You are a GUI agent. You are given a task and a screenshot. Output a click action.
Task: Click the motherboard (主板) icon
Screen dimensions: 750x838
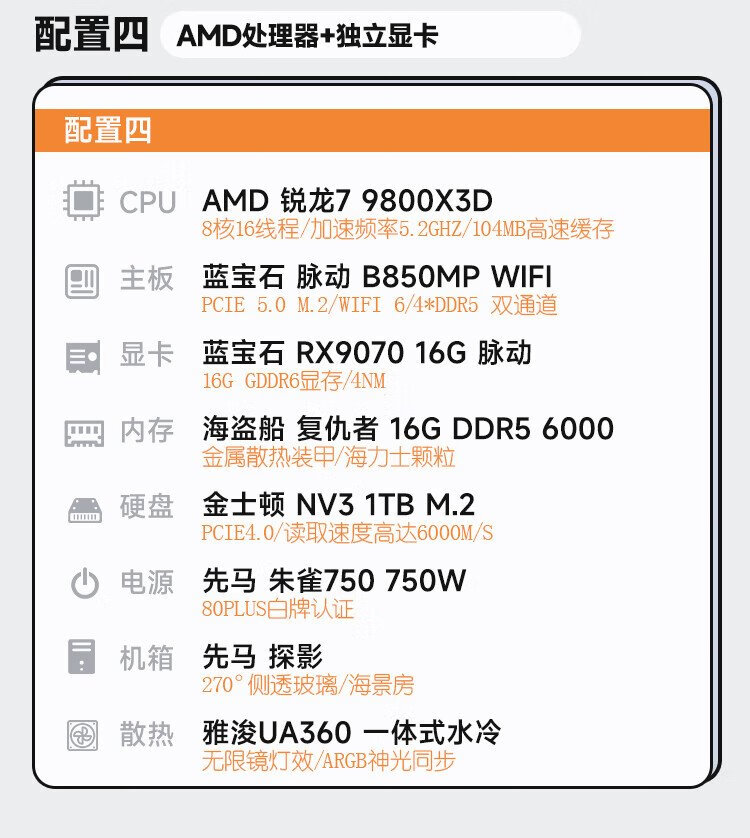tap(83, 279)
